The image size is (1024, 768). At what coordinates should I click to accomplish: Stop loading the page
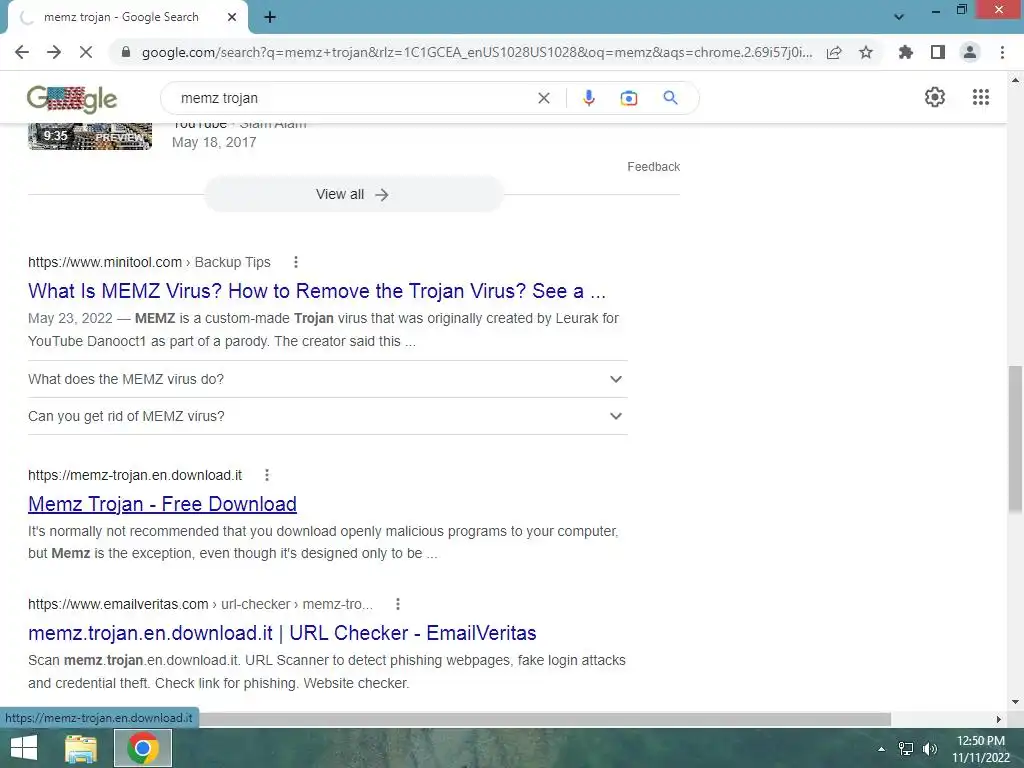86,52
